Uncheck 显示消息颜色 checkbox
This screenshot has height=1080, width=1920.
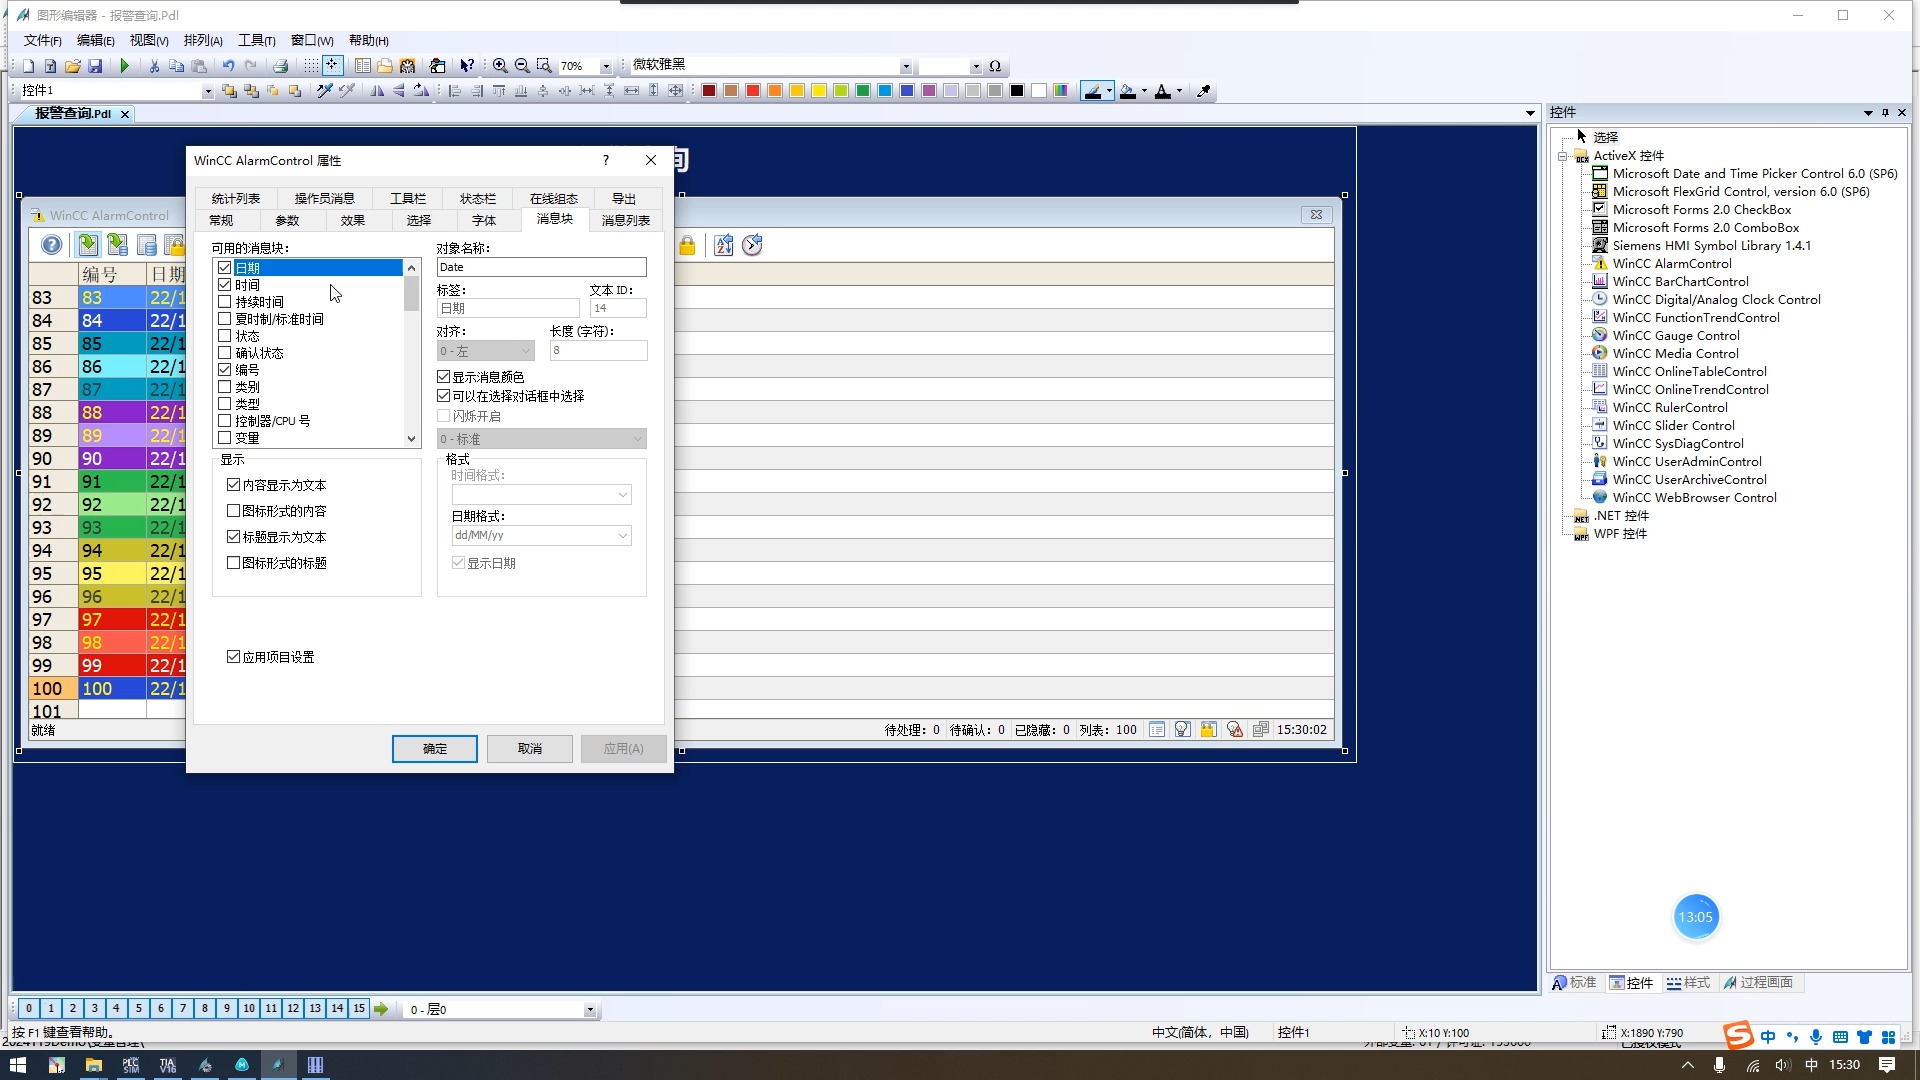pyautogui.click(x=444, y=377)
